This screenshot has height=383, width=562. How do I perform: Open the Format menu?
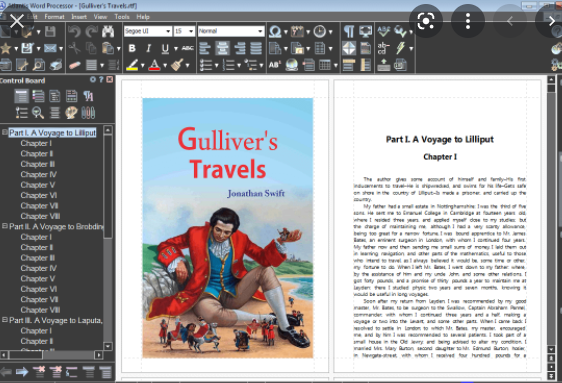coord(54,17)
